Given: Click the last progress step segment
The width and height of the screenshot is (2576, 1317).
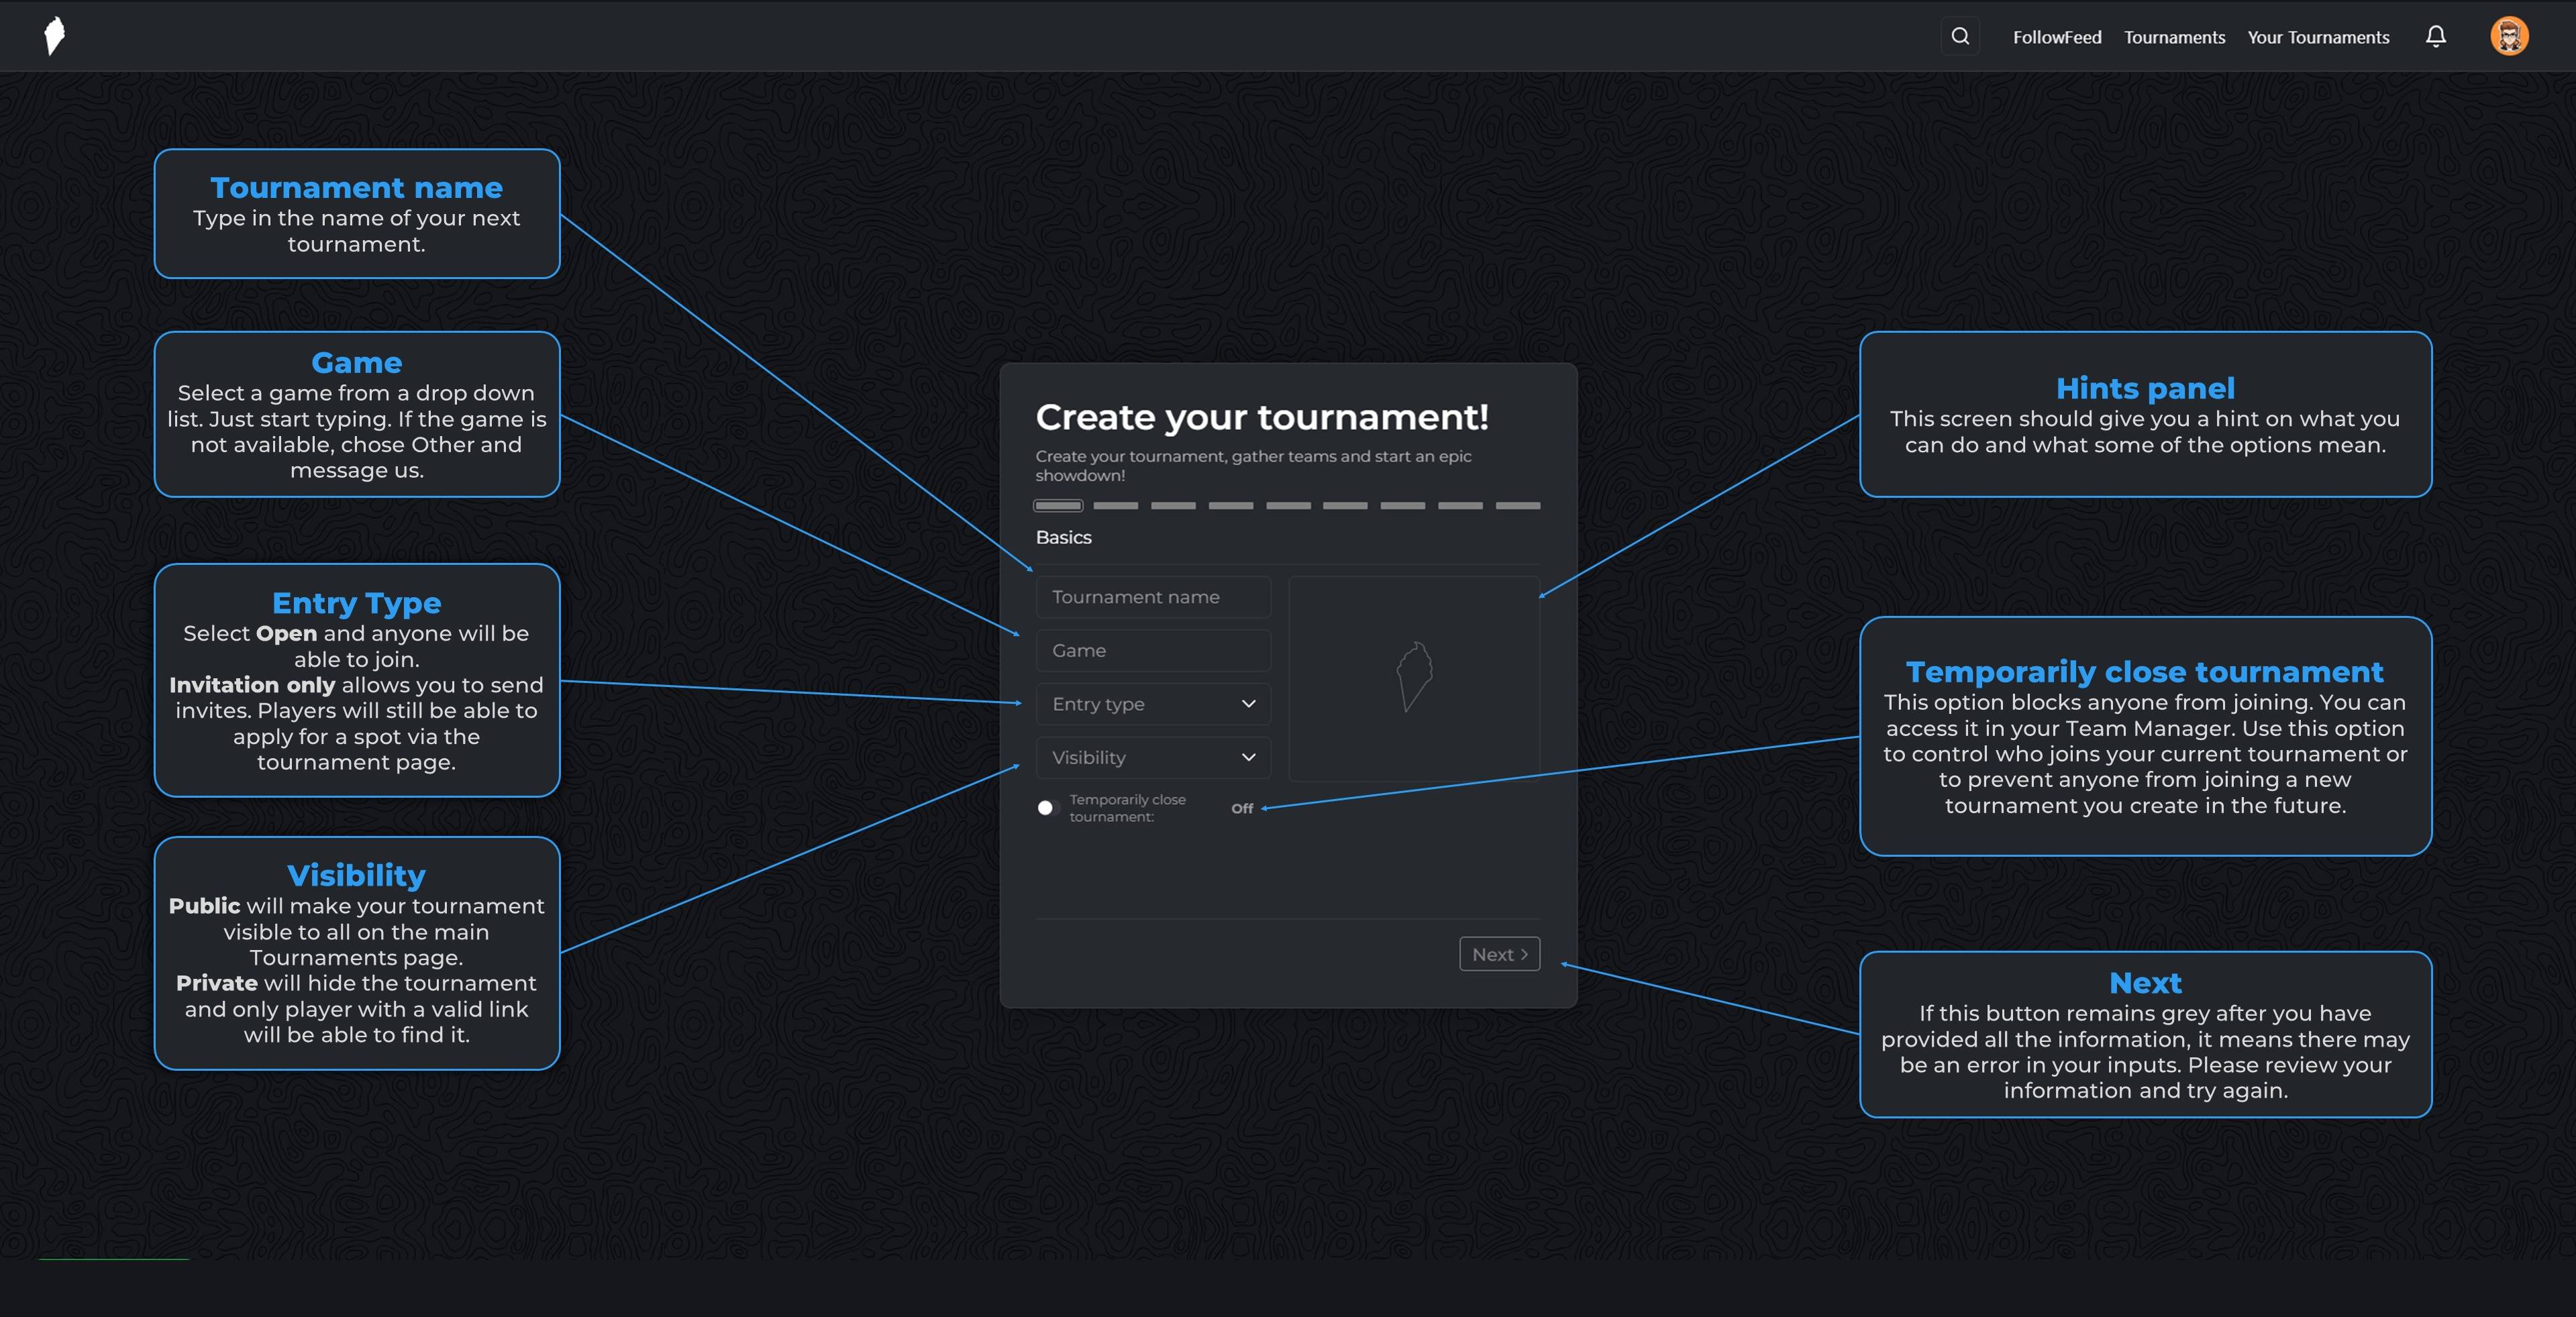Looking at the screenshot, I should [x=1517, y=506].
